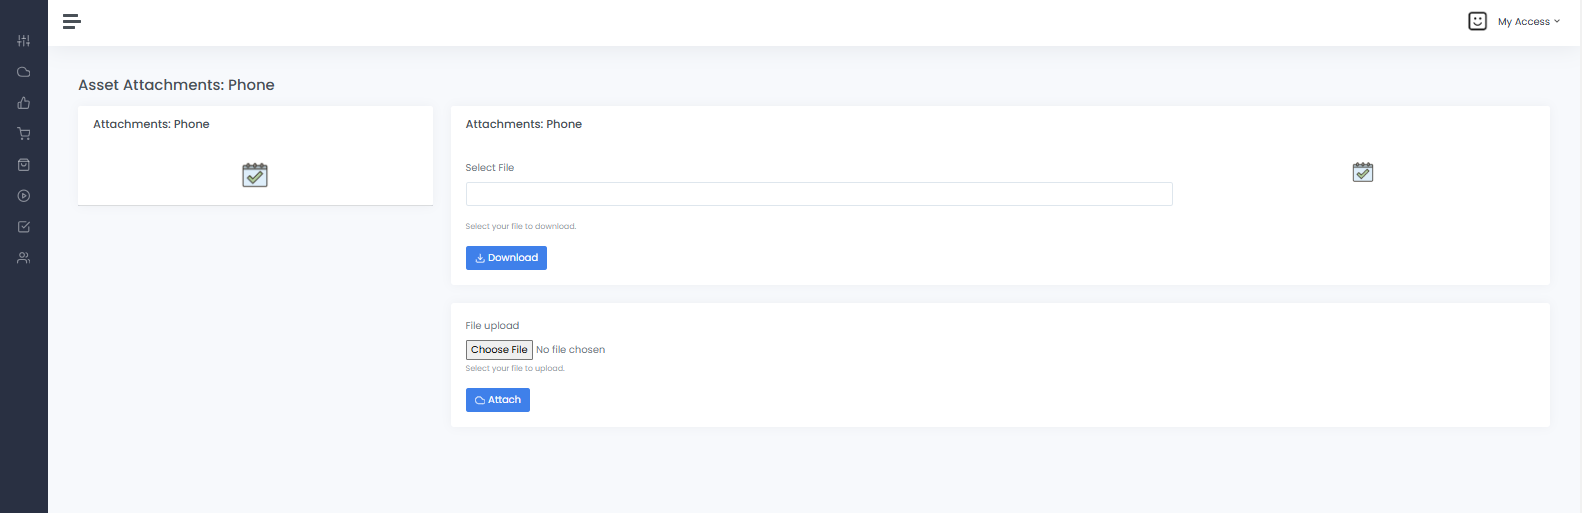The height and width of the screenshot is (513, 1582).
Task: Click the calendar check icon in the left card
Action: 255,175
